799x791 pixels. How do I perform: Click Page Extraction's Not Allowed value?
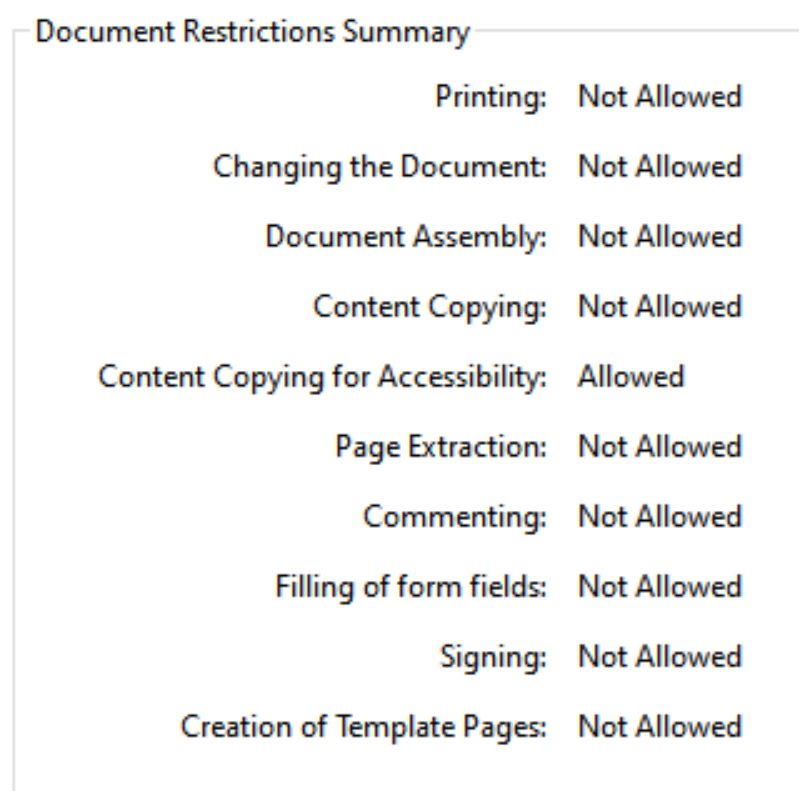660,446
